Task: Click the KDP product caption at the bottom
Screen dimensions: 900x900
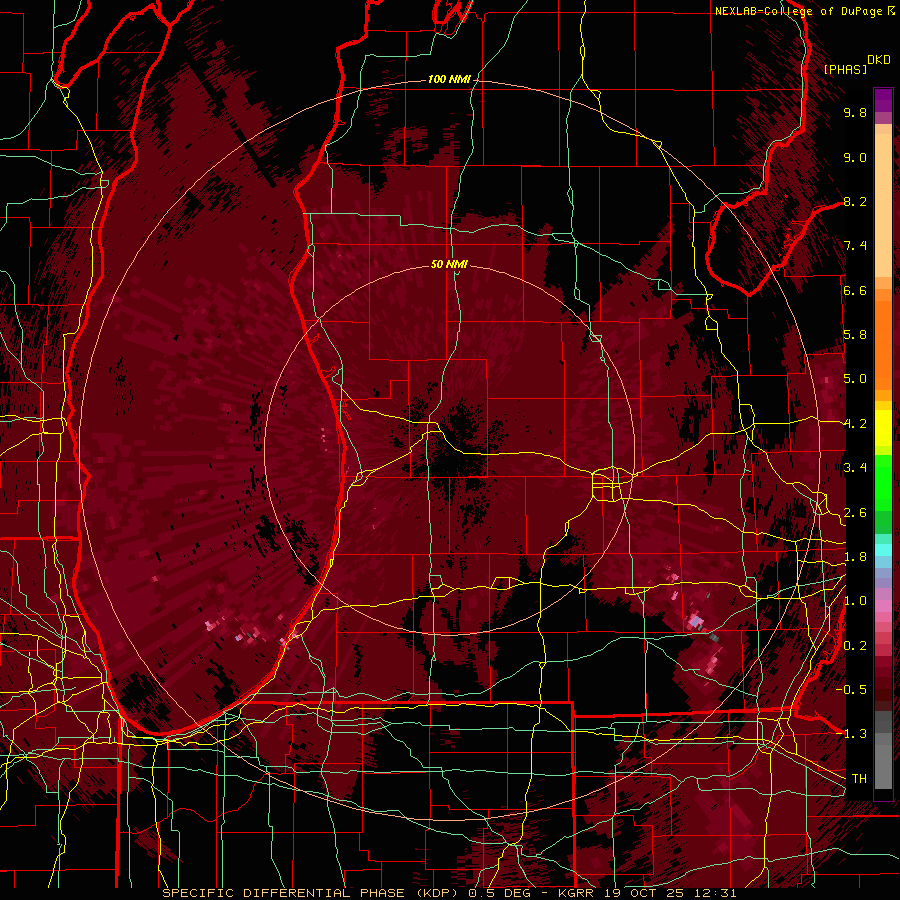Action: point(449,893)
